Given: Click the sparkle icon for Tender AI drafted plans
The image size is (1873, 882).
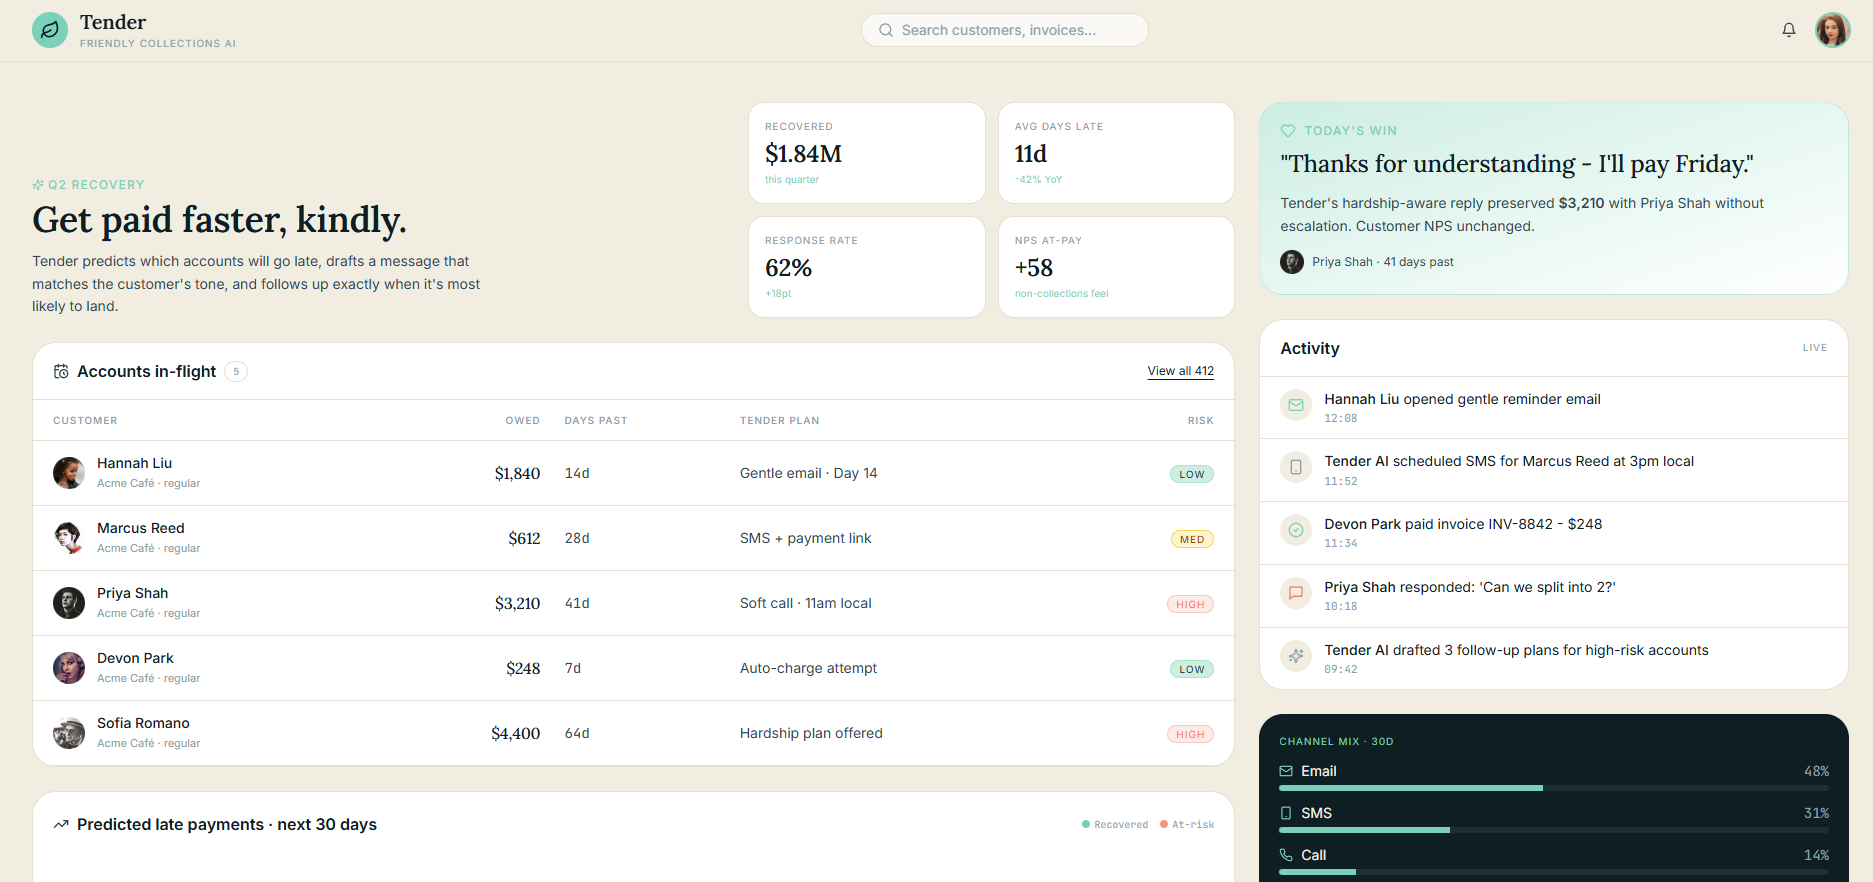Looking at the screenshot, I should pyautogui.click(x=1296, y=656).
